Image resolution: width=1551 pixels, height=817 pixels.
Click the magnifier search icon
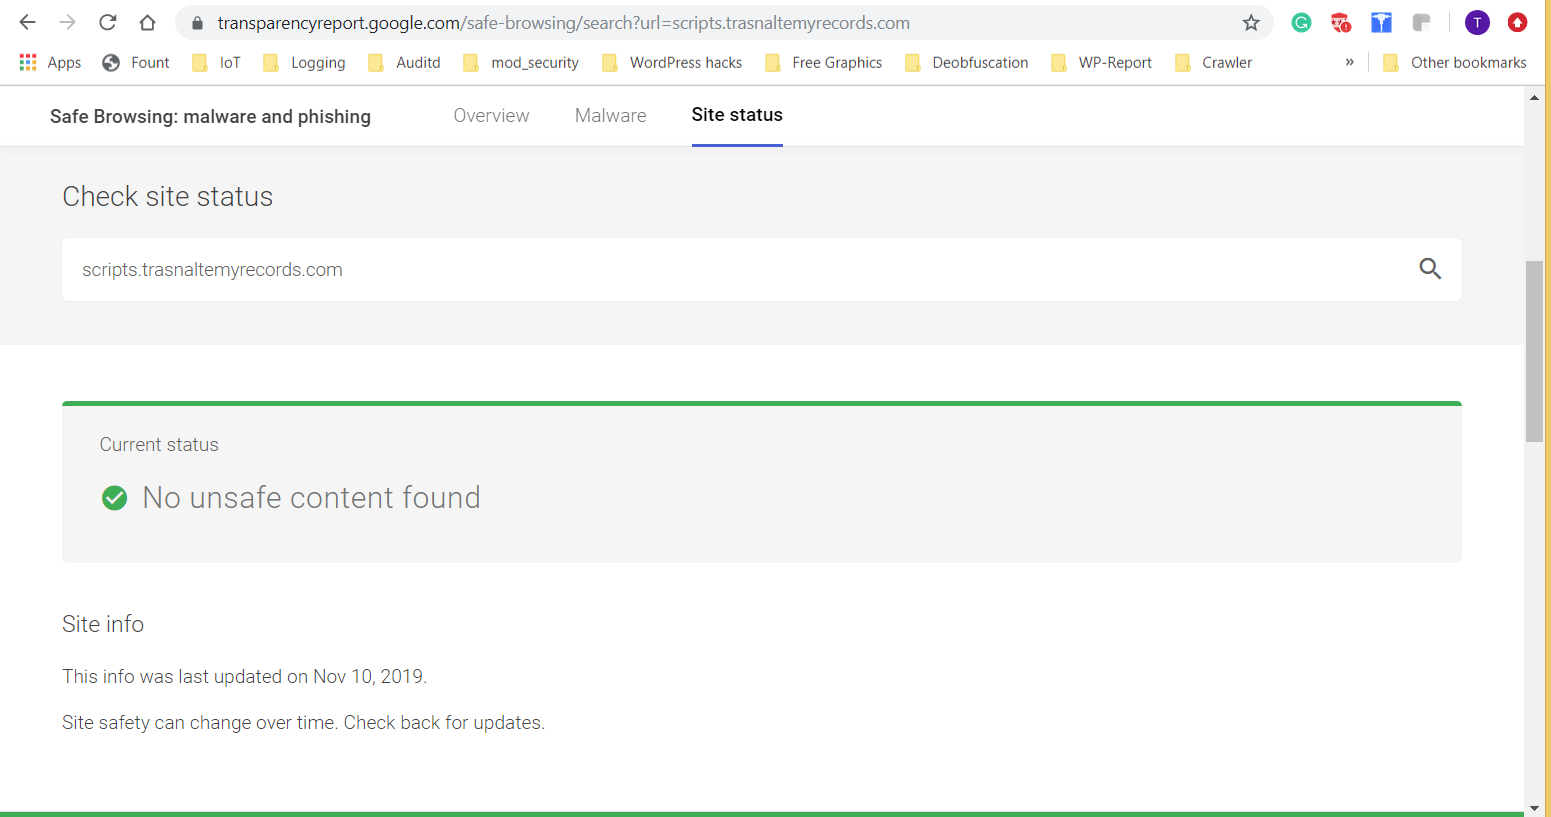1430,268
